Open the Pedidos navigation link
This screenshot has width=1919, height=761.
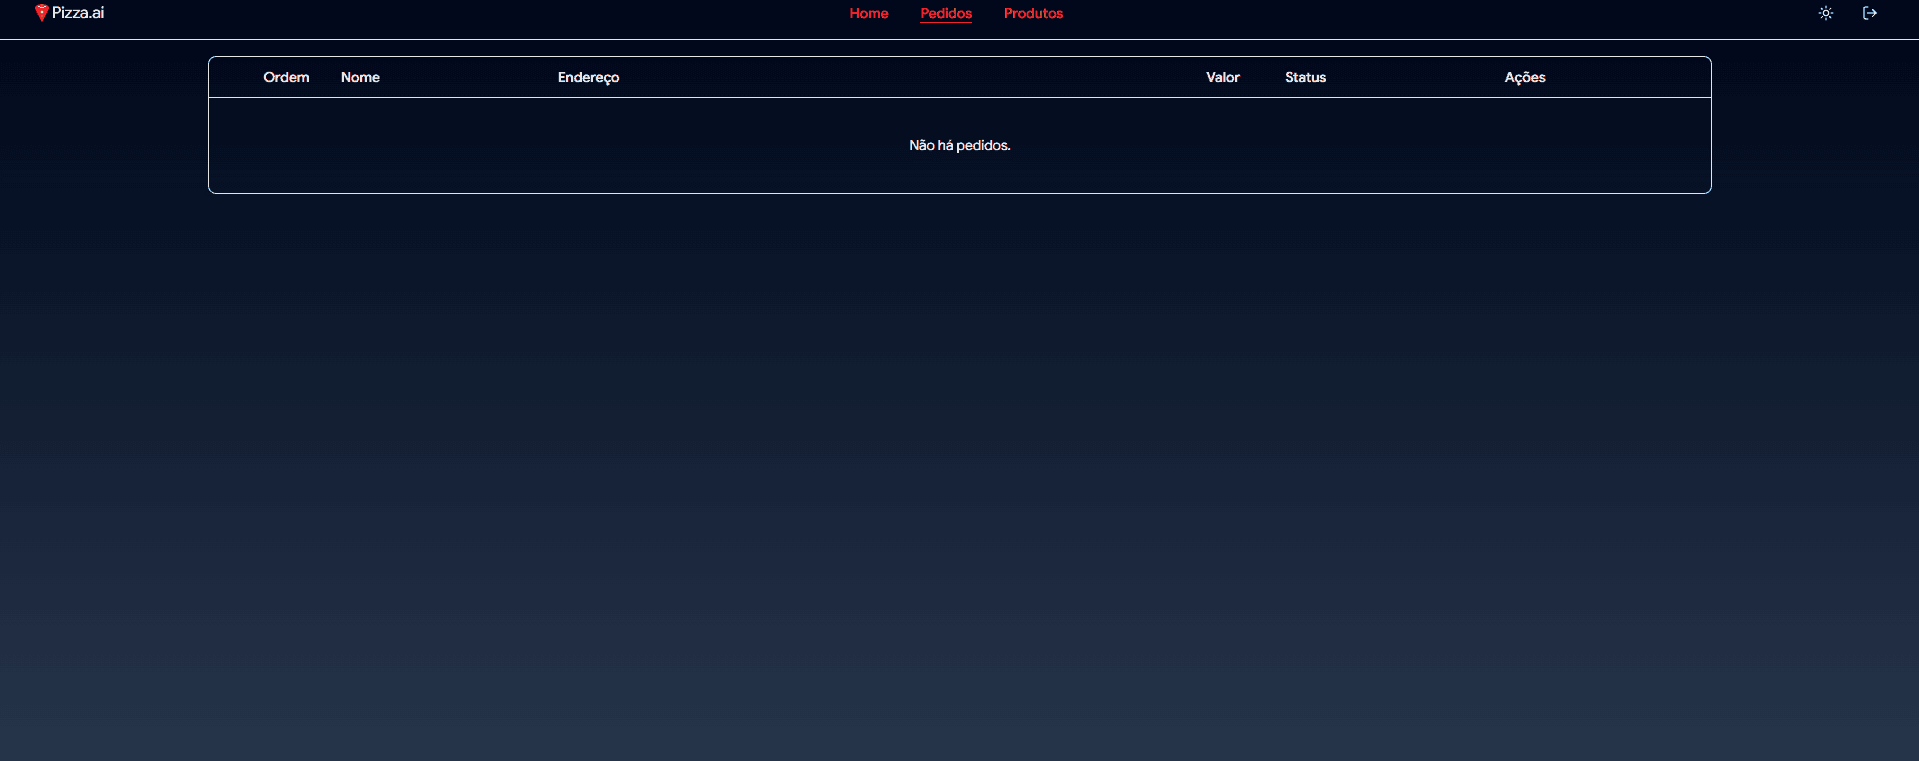pyautogui.click(x=945, y=13)
